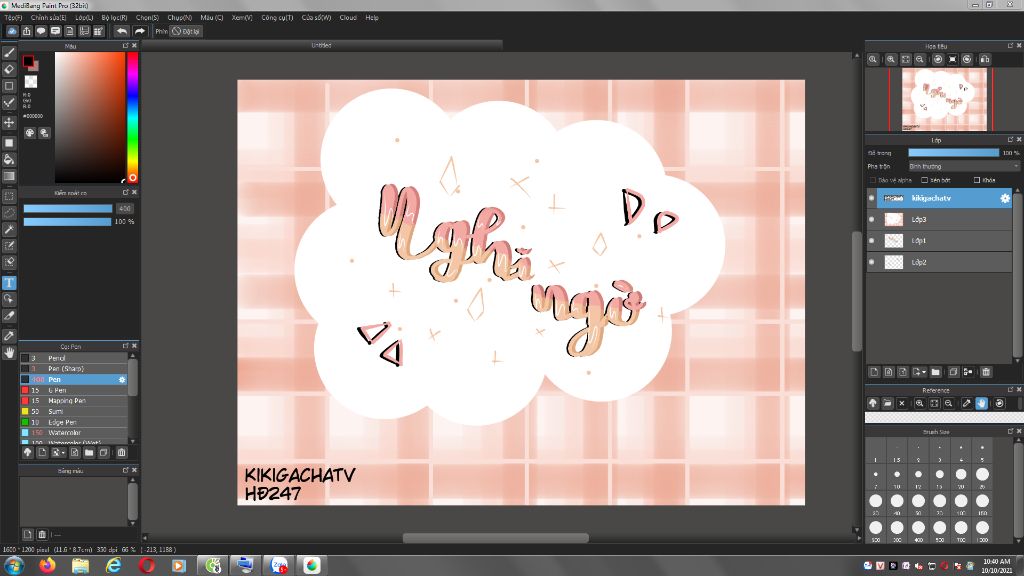Enable the Bảo vệ alpha checkbox
Screen dimensions: 1024x576
click(872, 180)
